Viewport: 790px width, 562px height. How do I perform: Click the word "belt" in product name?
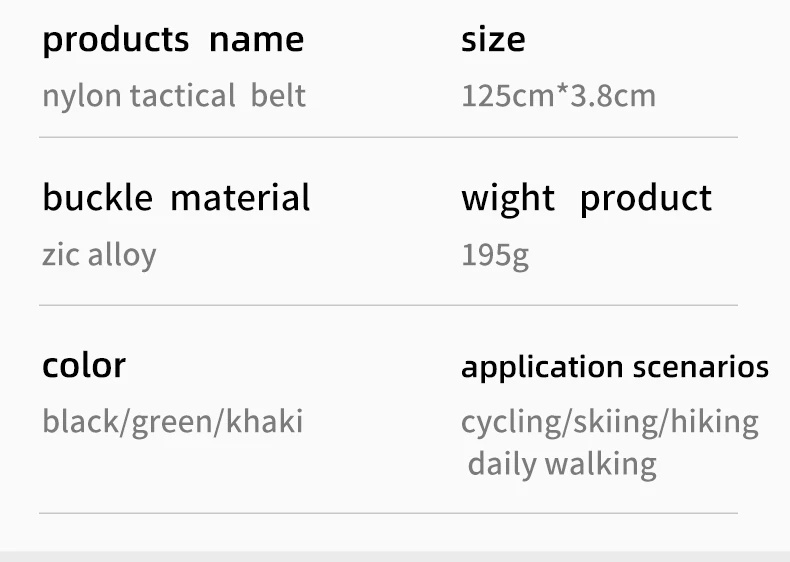point(278,97)
